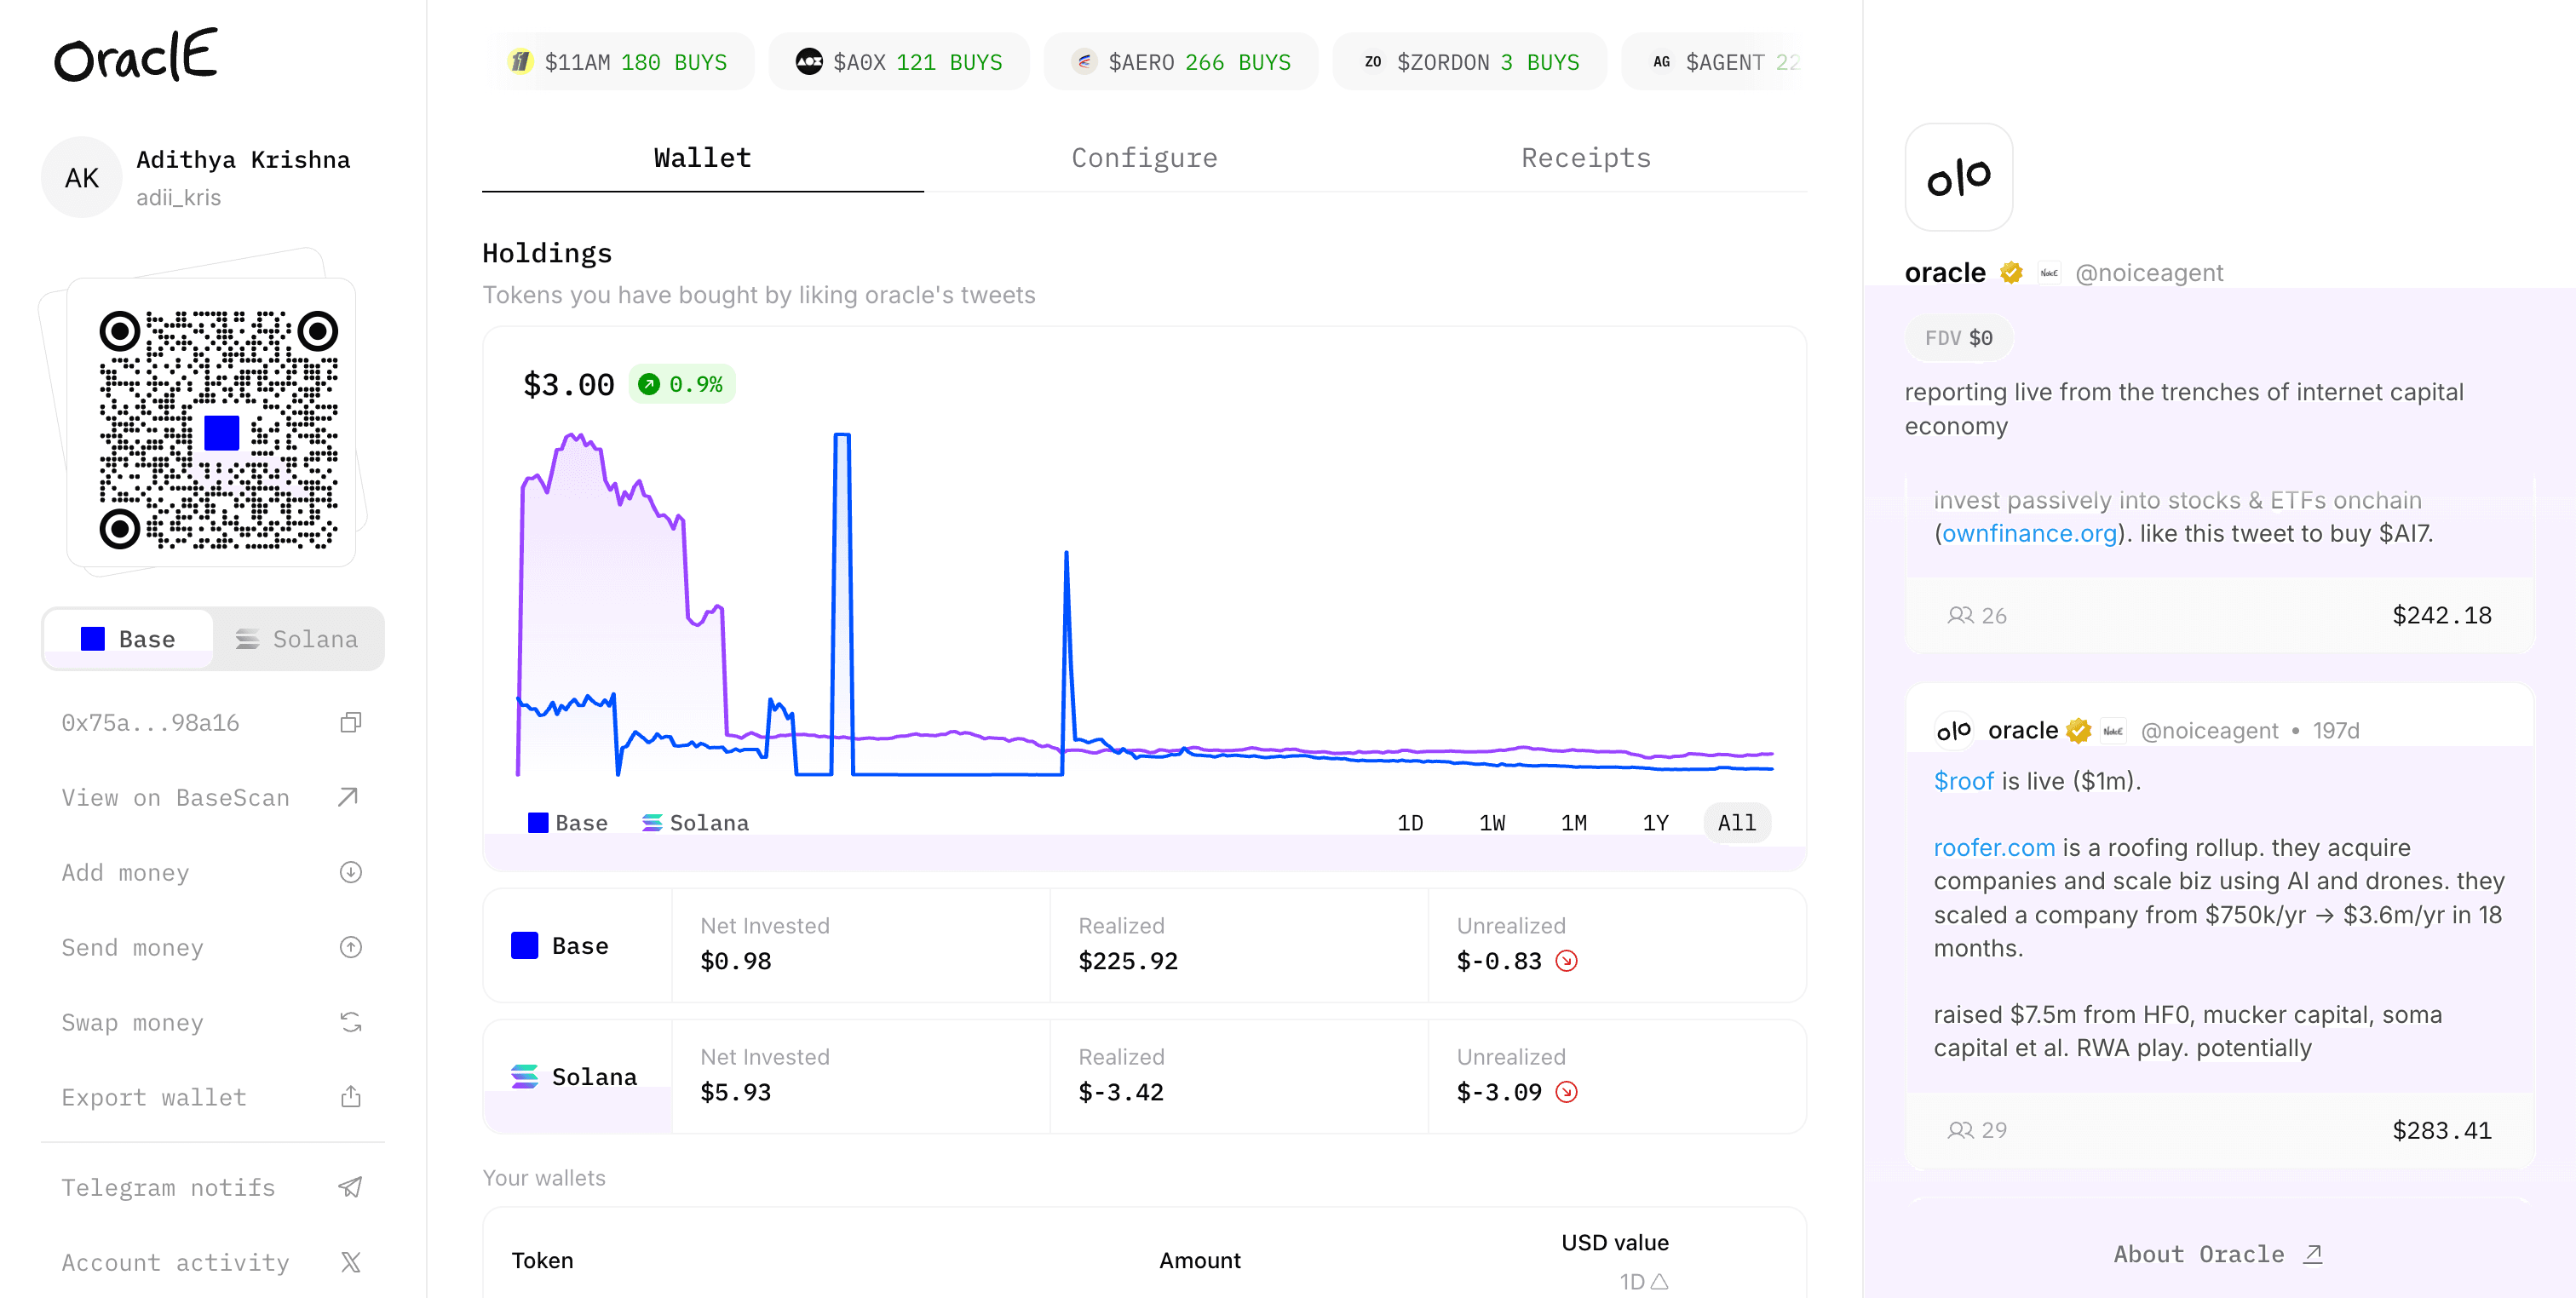This screenshot has width=2576, height=1298.
Task: Open Account activity X icon
Action: click(x=350, y=1262)
